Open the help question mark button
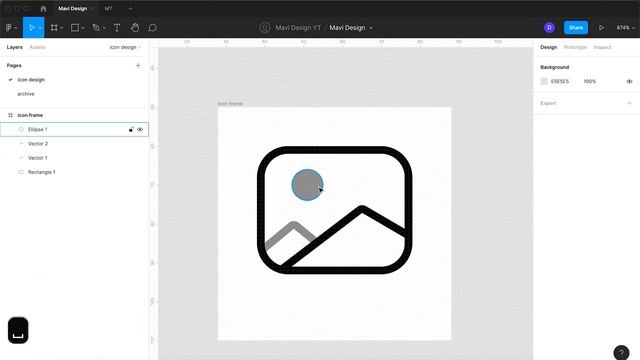 click(621, 352)
